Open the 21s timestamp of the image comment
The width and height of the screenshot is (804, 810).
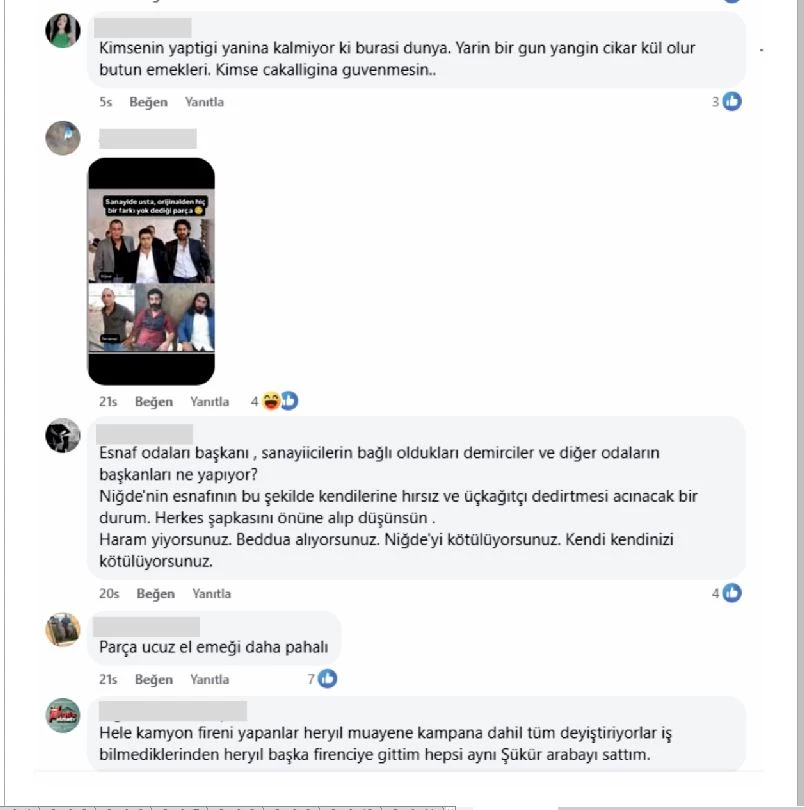(x=108, y=401)
